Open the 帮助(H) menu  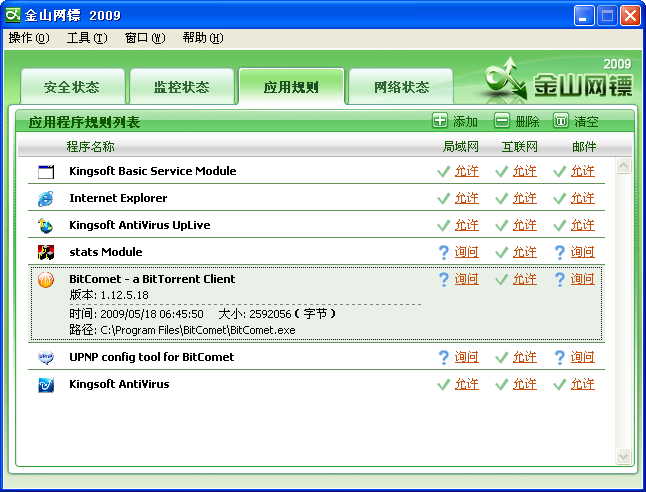pos(203,38)
